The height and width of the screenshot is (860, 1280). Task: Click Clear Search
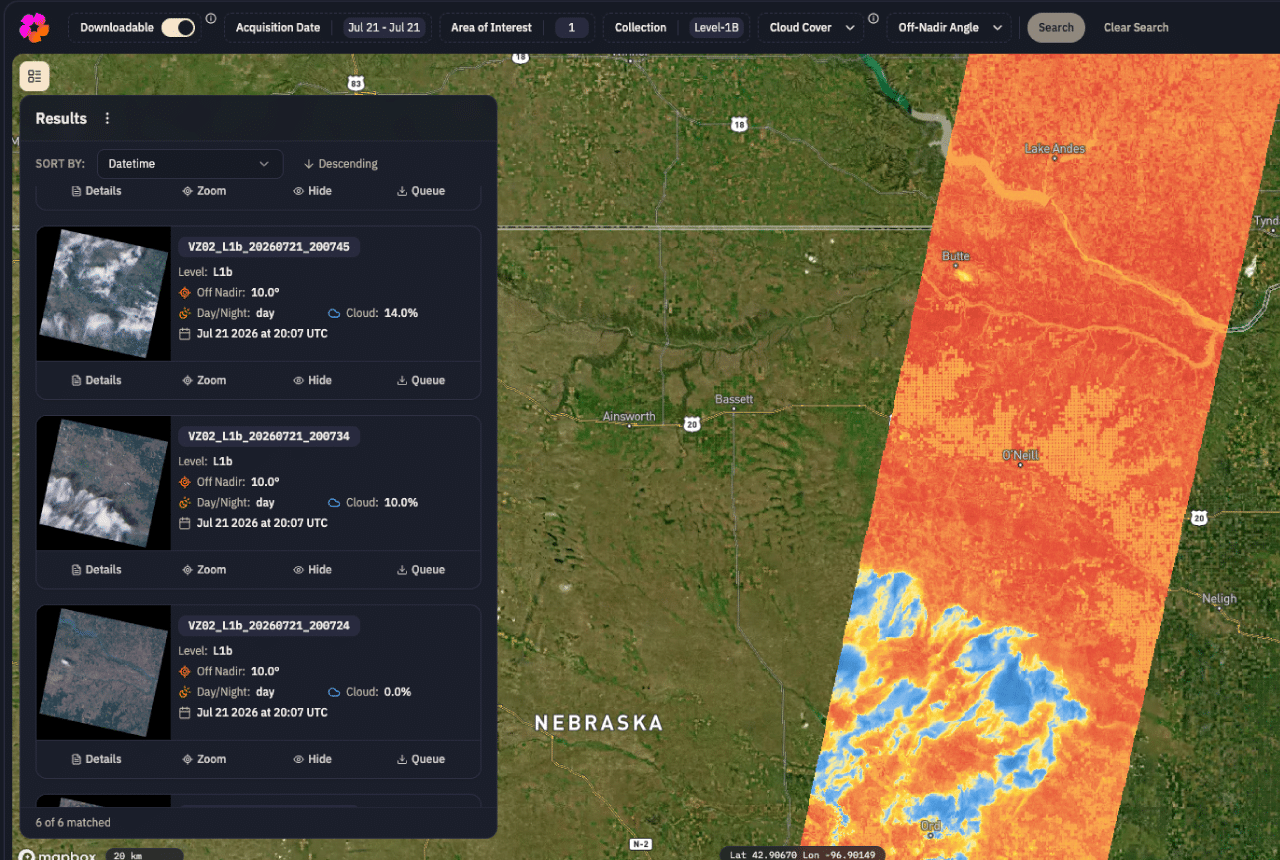[x=1136, y=28]
